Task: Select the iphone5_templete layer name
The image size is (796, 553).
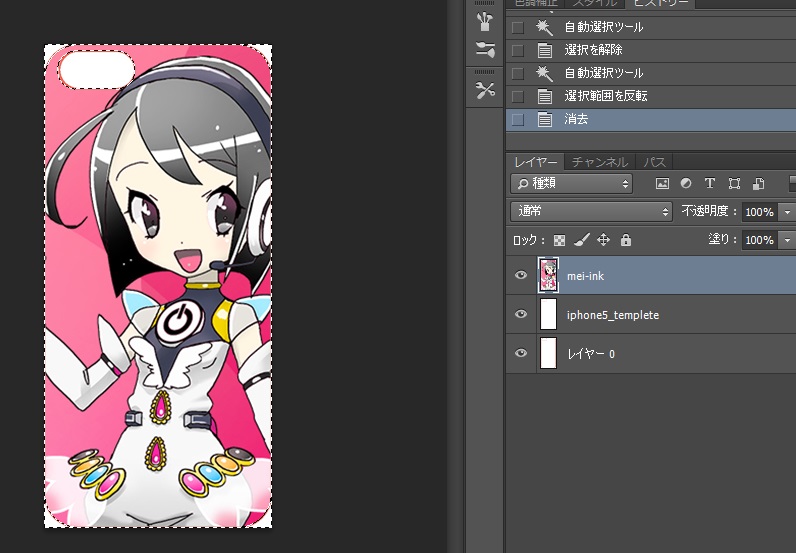Action: tap(613, 315)
